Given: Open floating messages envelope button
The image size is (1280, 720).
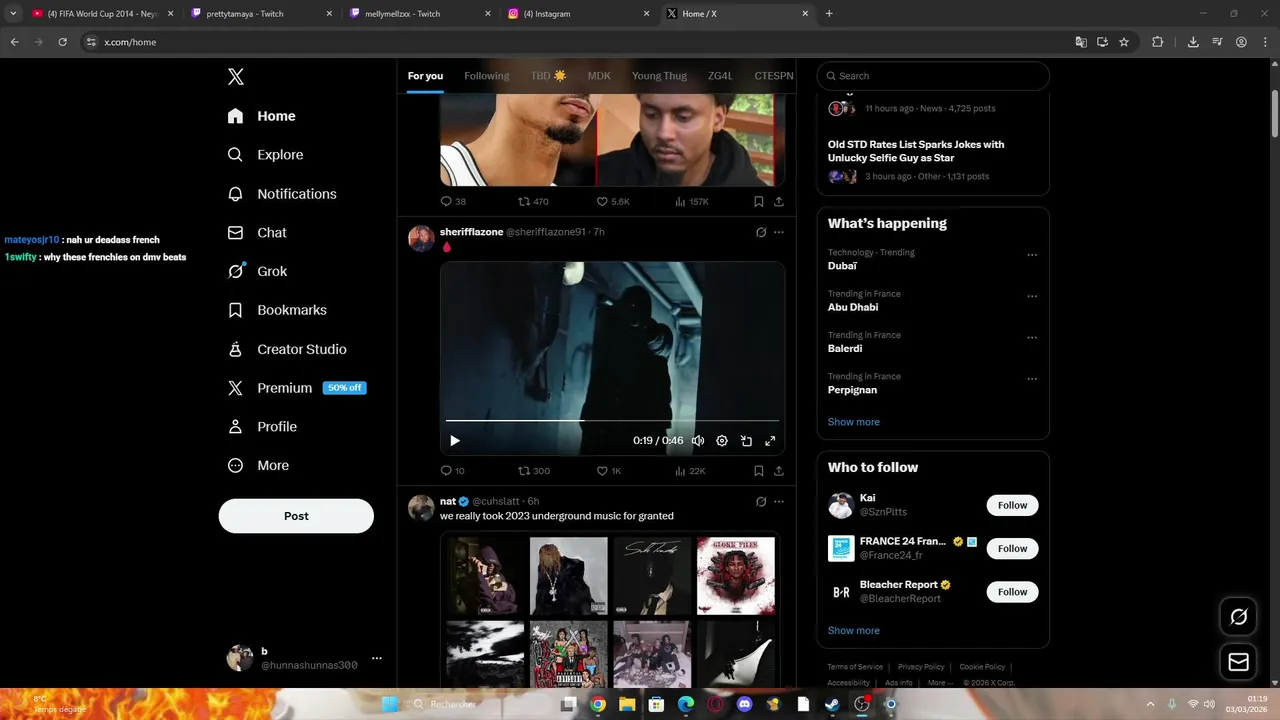Looking at the screenshot, I should (x=1238, y=662).
